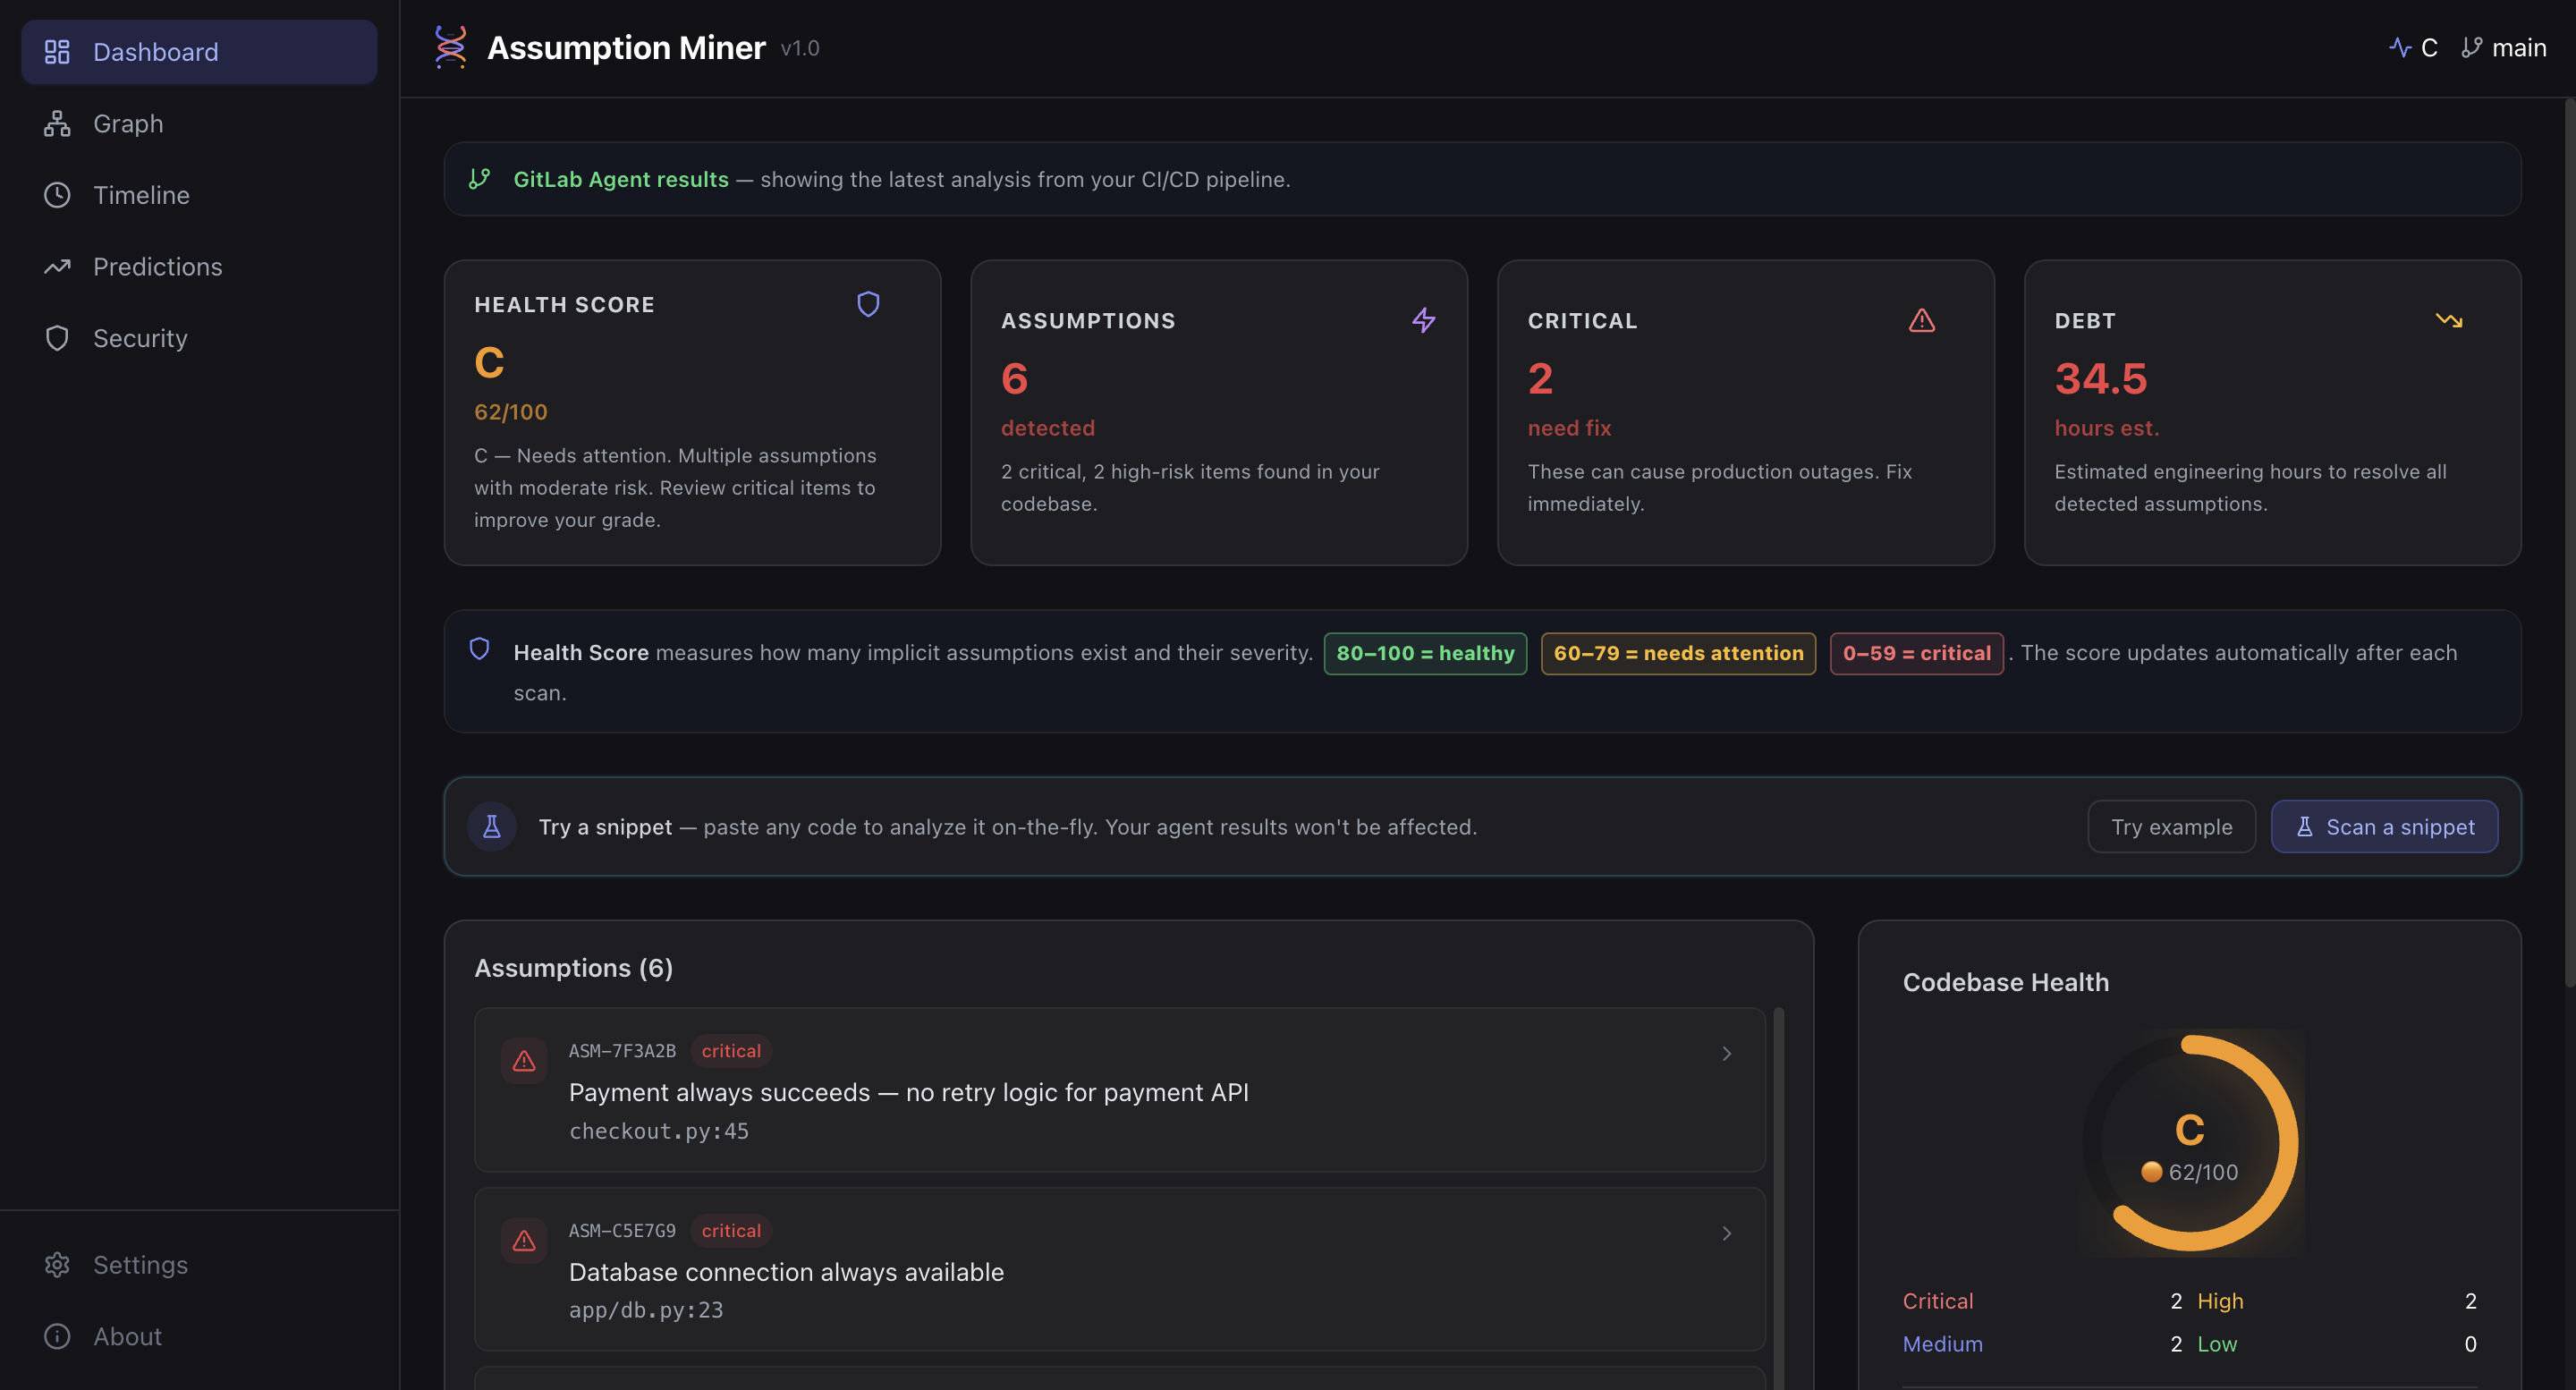Click the activity pulse icon beside grade C
The height and width of the screenshot is (1390, 2576).
tap(2399, 47)
